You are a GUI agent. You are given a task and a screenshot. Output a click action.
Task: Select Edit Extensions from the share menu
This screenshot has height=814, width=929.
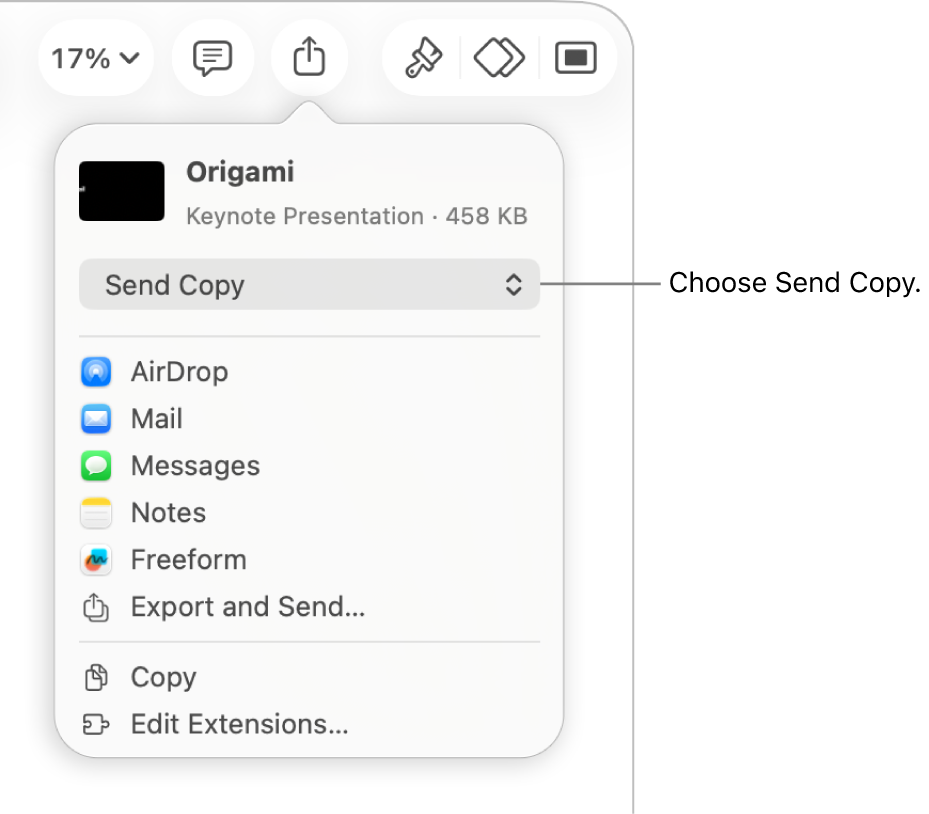238,724
